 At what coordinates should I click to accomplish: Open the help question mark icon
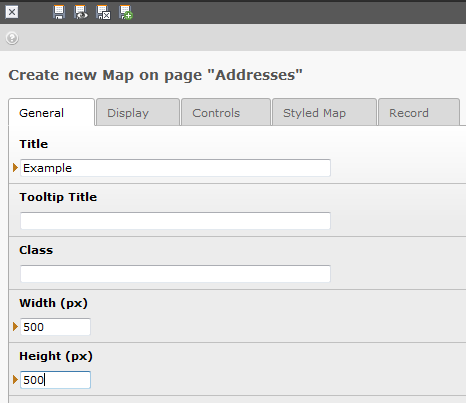point(12,38)
